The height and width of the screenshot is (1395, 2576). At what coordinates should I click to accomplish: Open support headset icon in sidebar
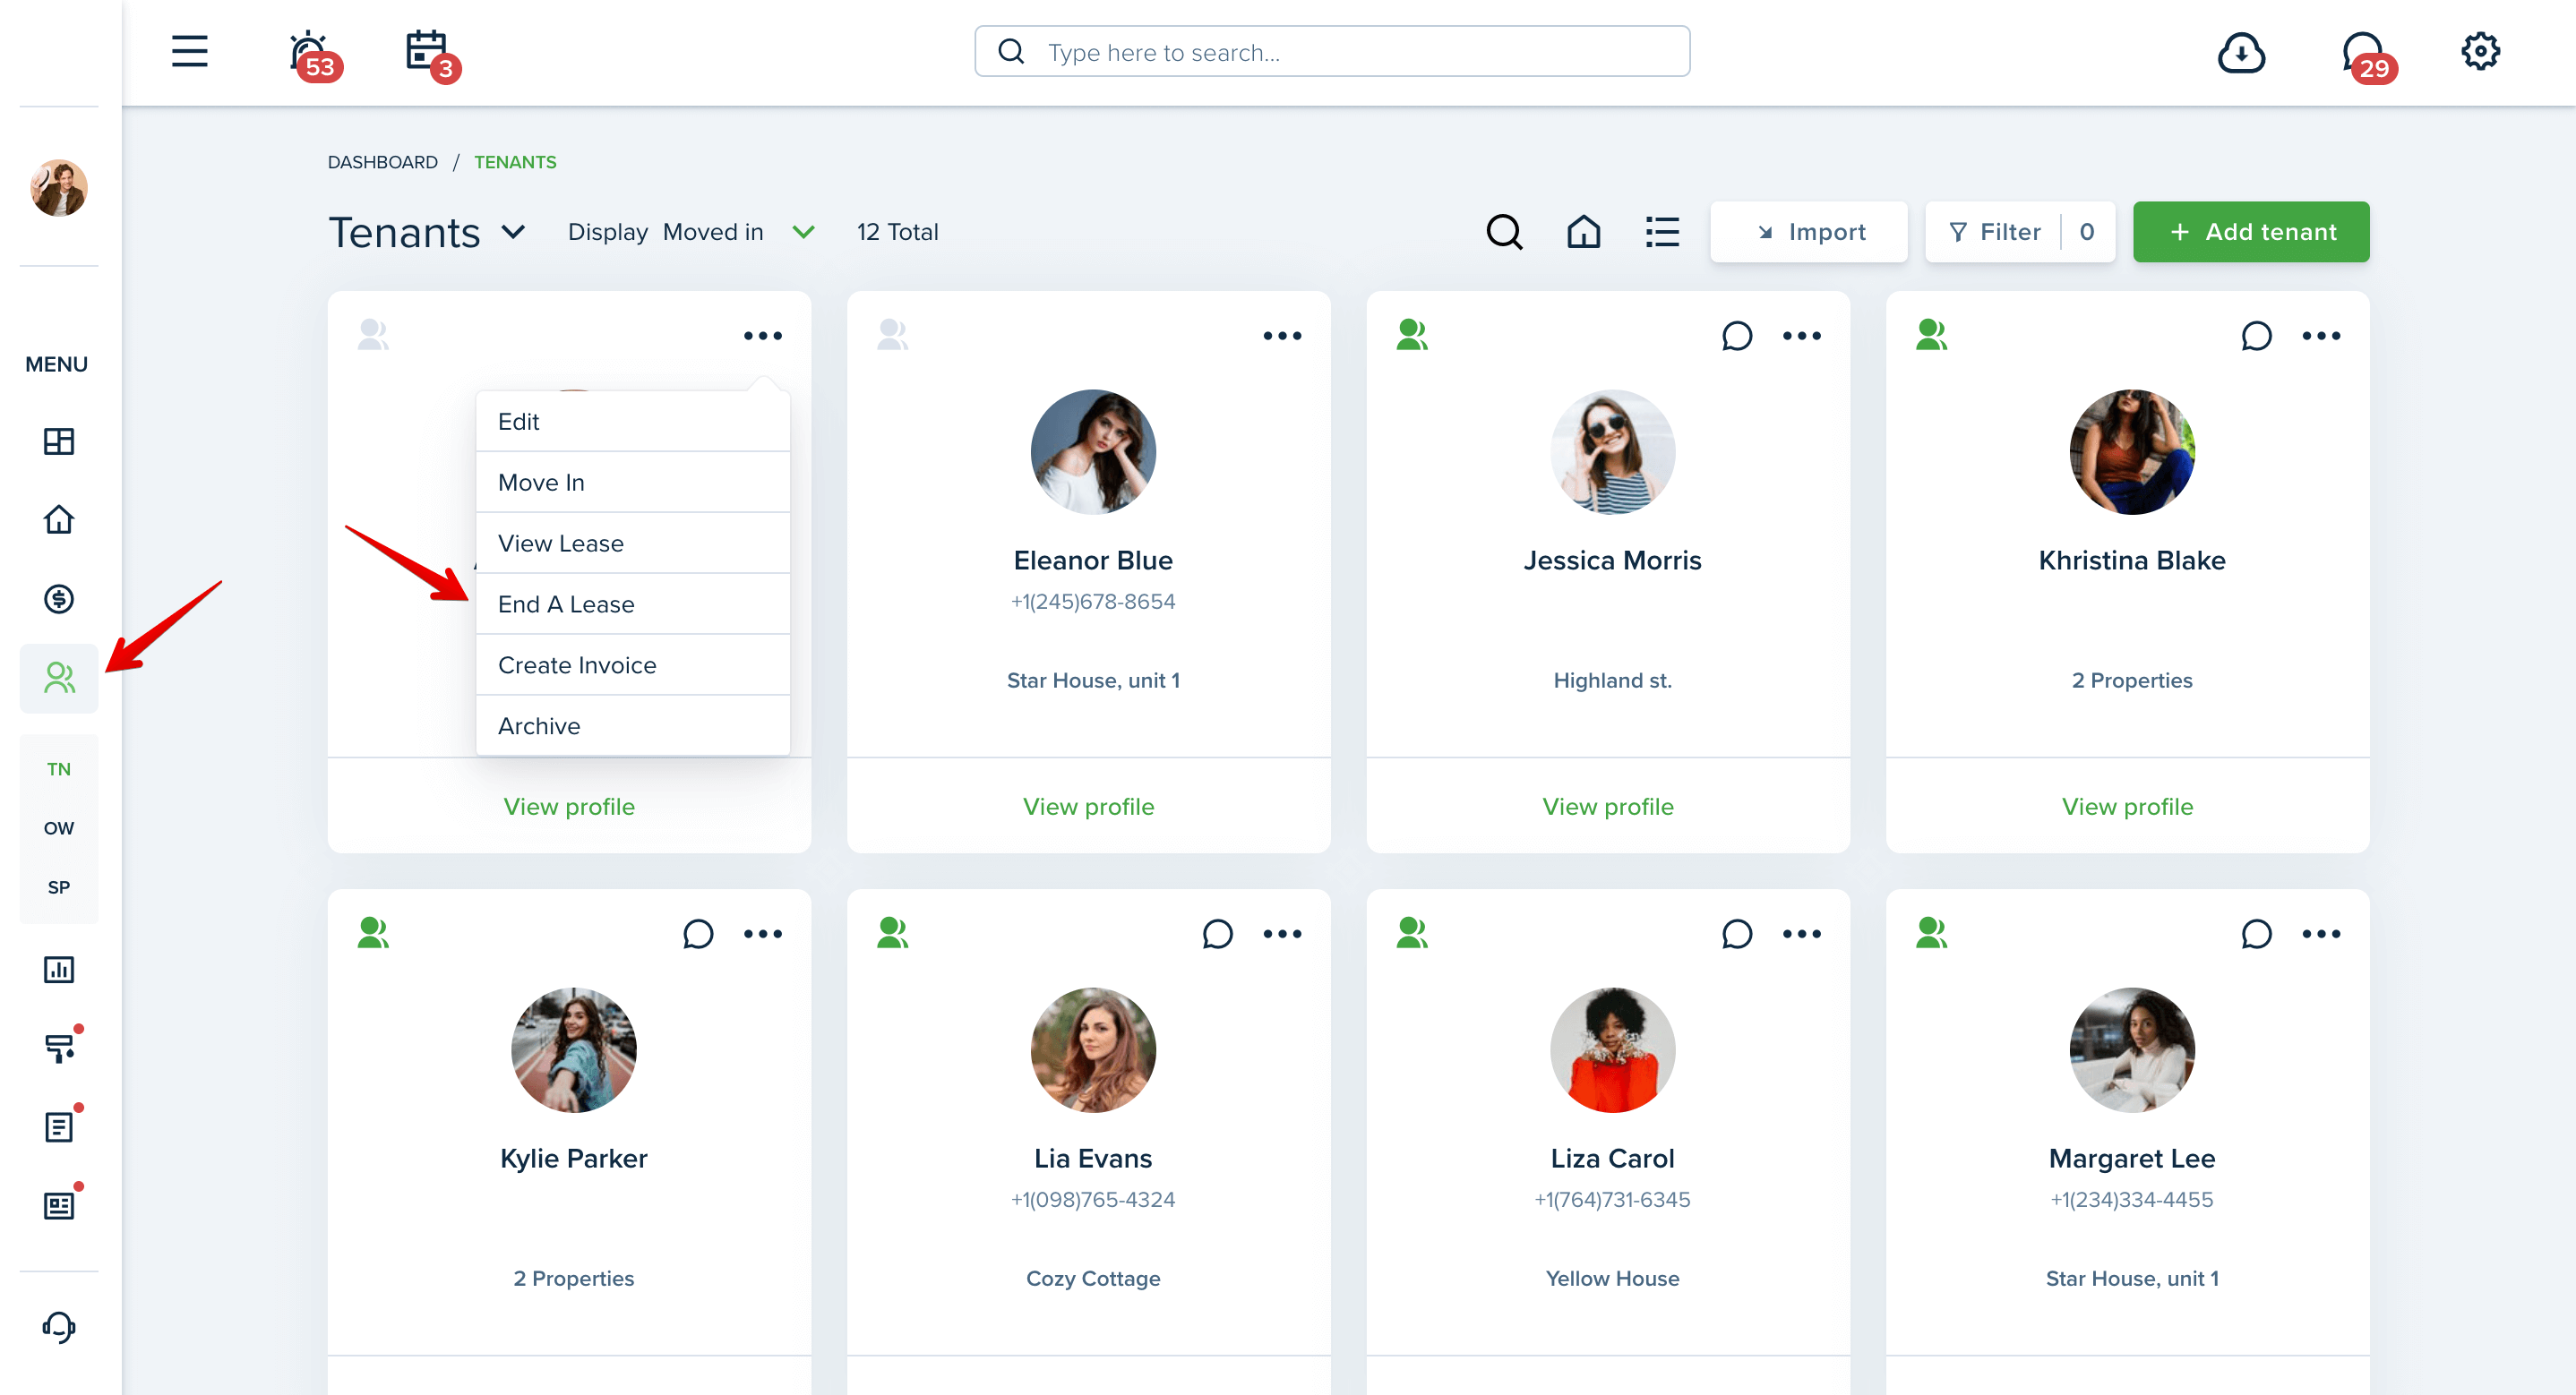click(x=59, y=1327)
